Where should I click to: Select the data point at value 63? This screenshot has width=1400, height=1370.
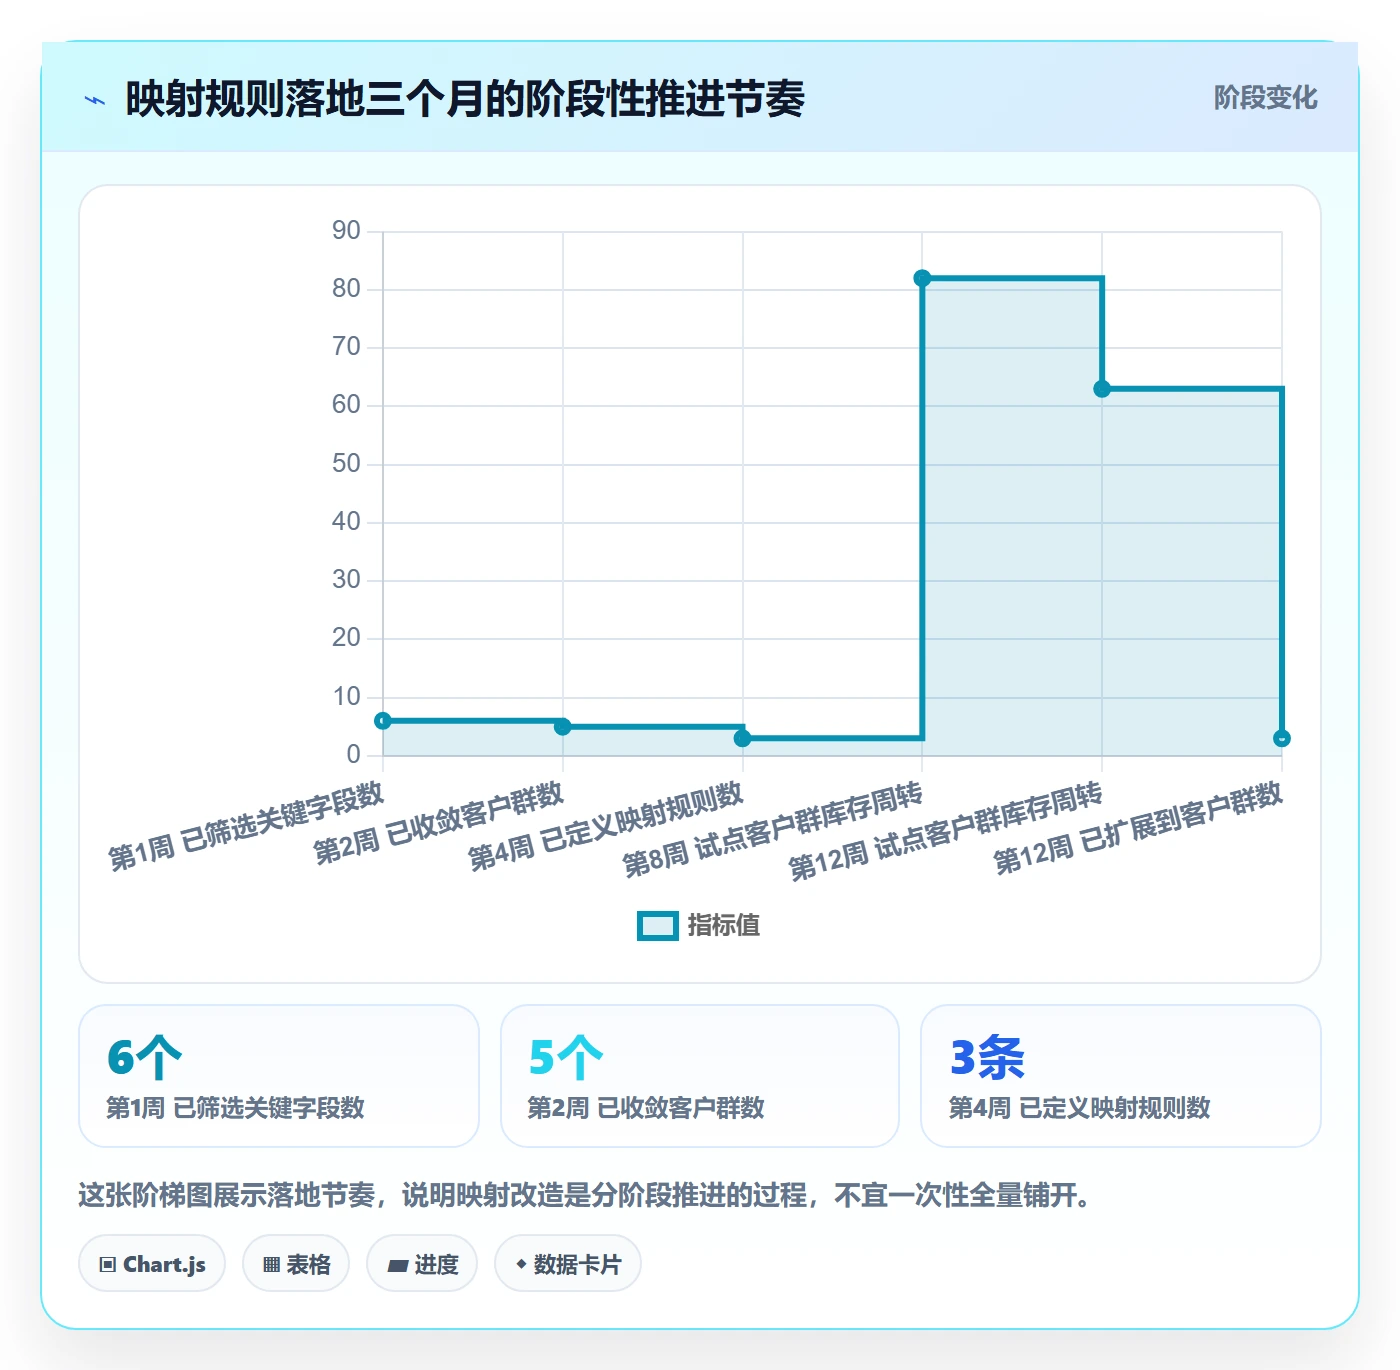point(1102,389)
